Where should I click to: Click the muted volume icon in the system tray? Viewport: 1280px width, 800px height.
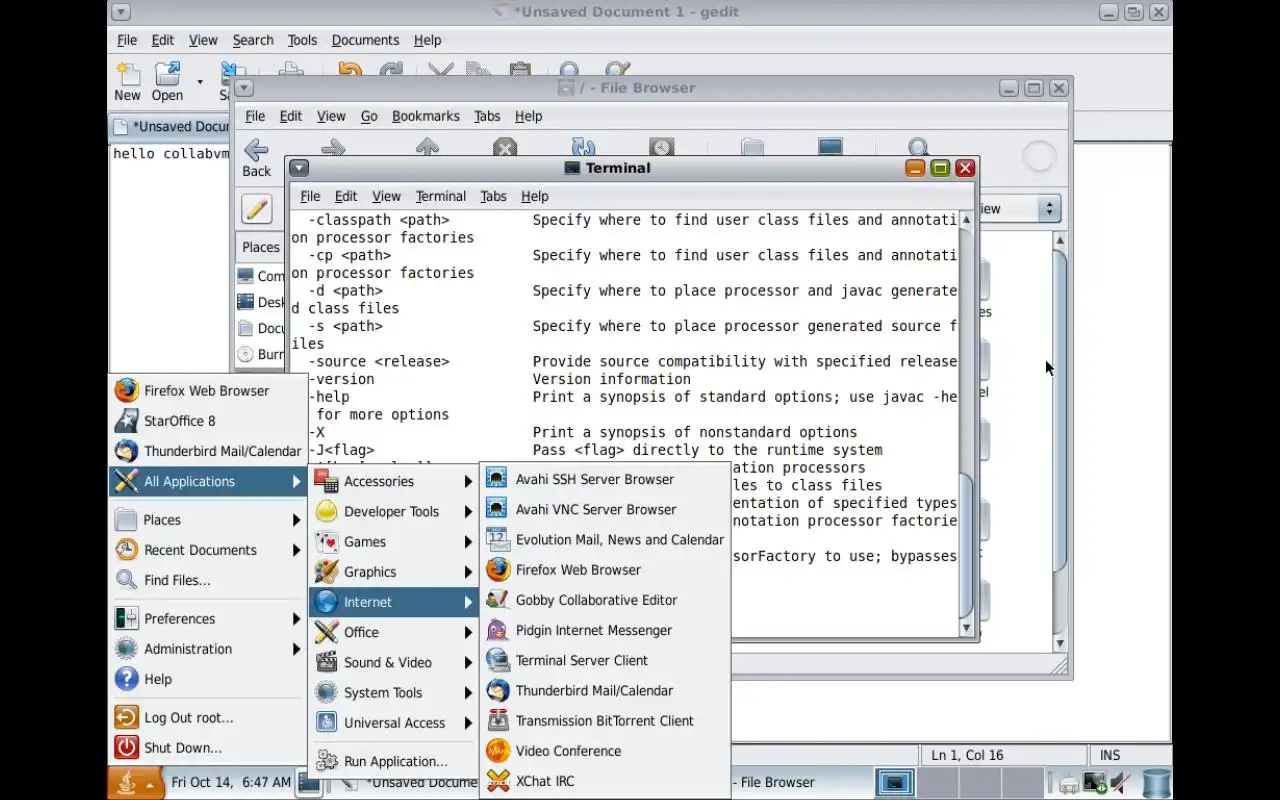pyautogui.click(x=1121, y=783)
